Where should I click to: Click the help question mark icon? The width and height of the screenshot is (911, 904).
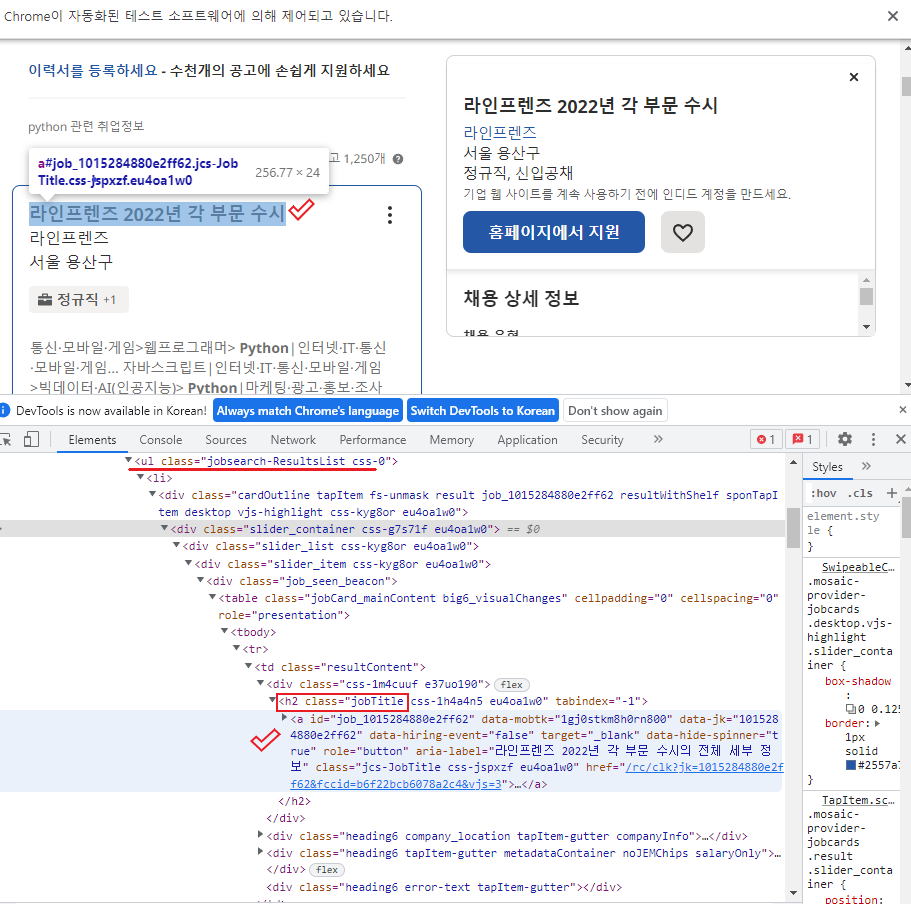pyautogui.click(x=398, y=159)
